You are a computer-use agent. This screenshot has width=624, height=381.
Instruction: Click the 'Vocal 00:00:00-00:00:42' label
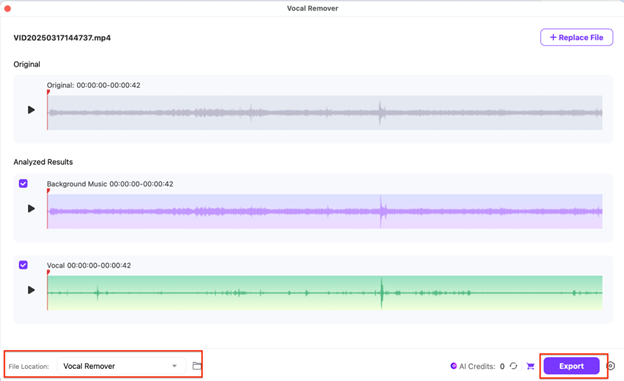(89, 266)
